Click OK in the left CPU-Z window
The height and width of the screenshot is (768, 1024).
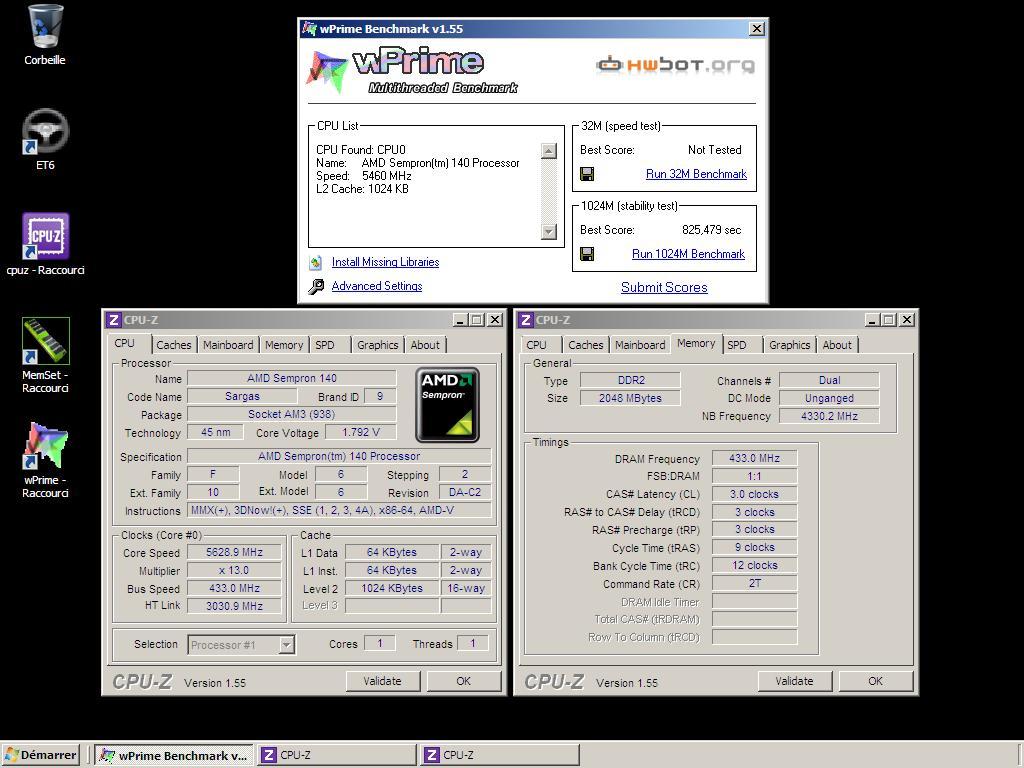click(464, 681)
